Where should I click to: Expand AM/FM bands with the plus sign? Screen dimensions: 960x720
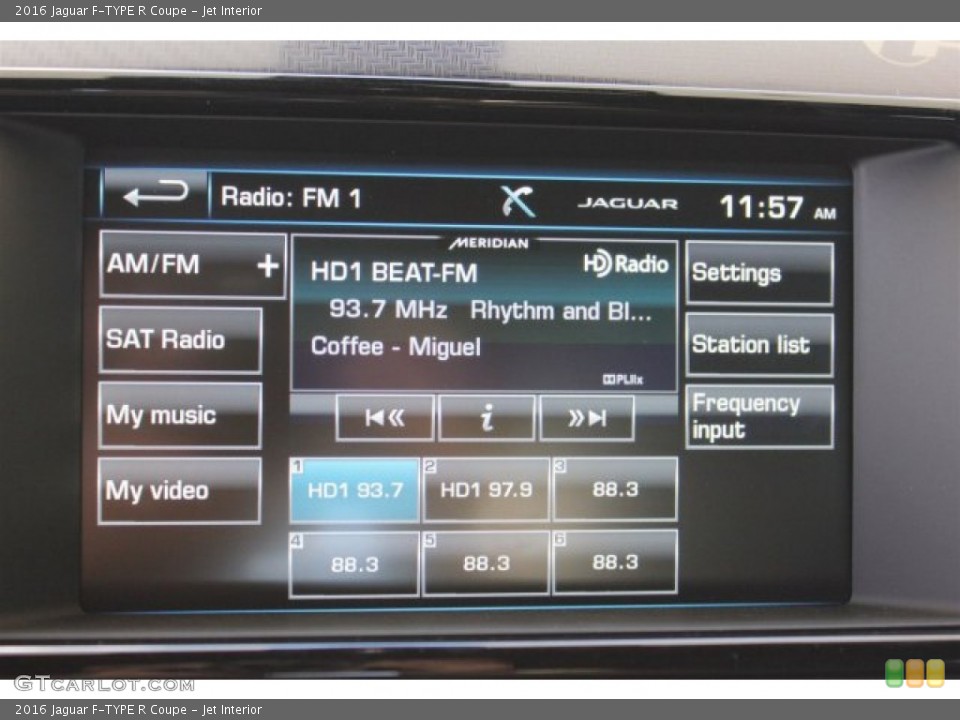point(268,266)
